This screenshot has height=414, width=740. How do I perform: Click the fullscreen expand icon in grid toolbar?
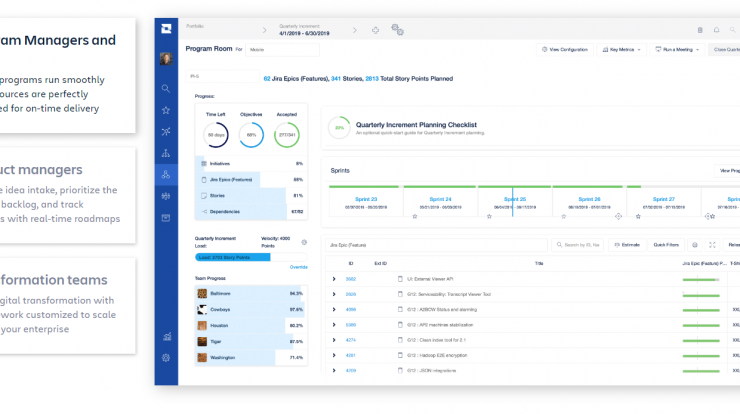[712, 245]
